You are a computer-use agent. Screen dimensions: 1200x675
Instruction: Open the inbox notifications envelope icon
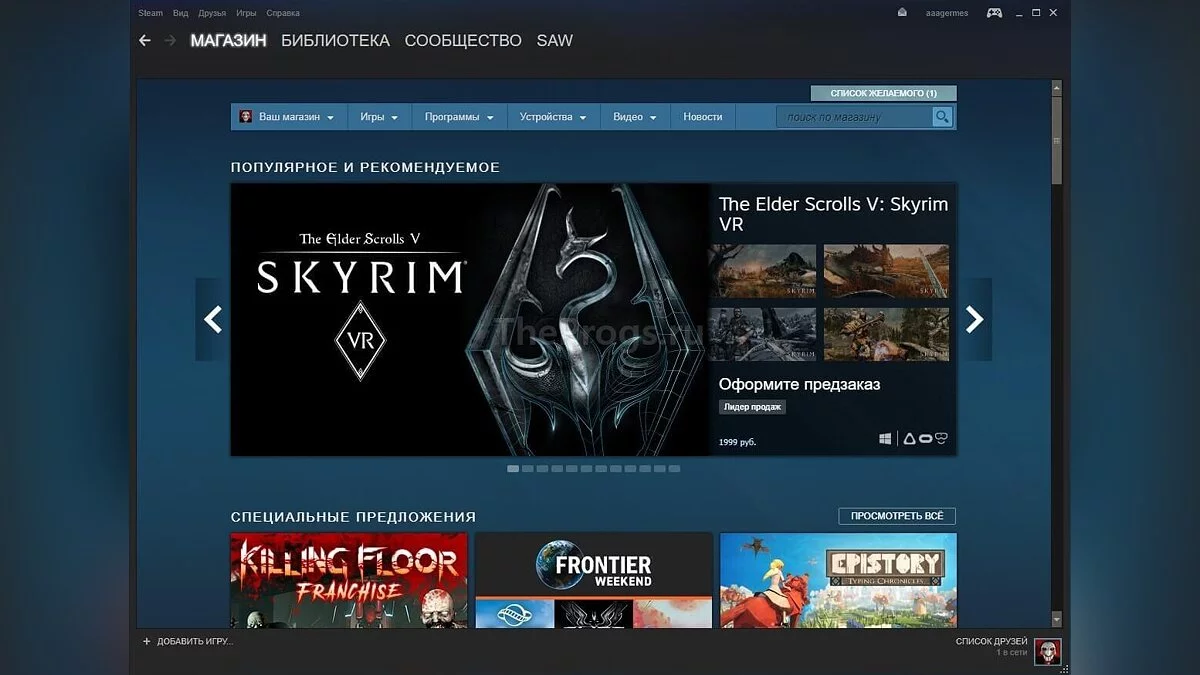point(903,13)
